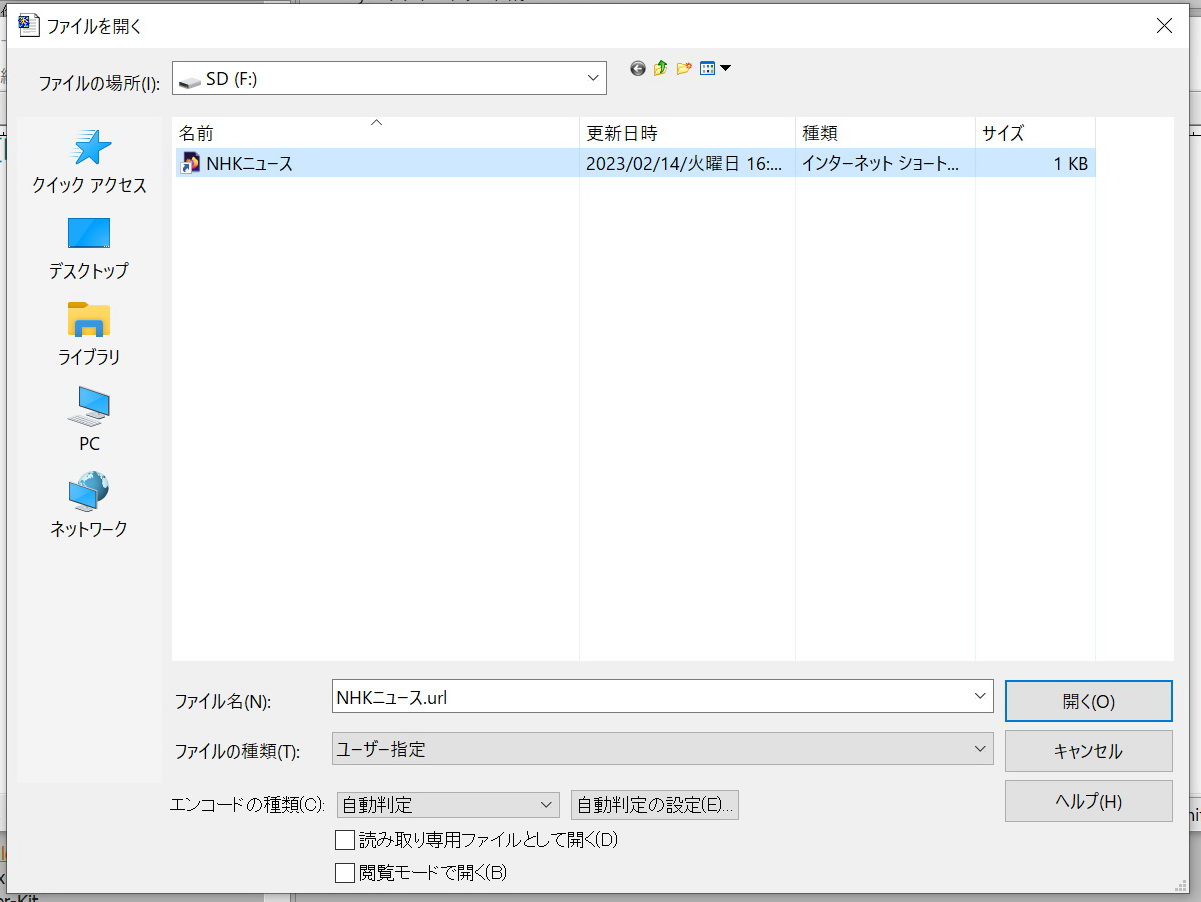Select the PC location icon
1201x902 pixels.
89,419
